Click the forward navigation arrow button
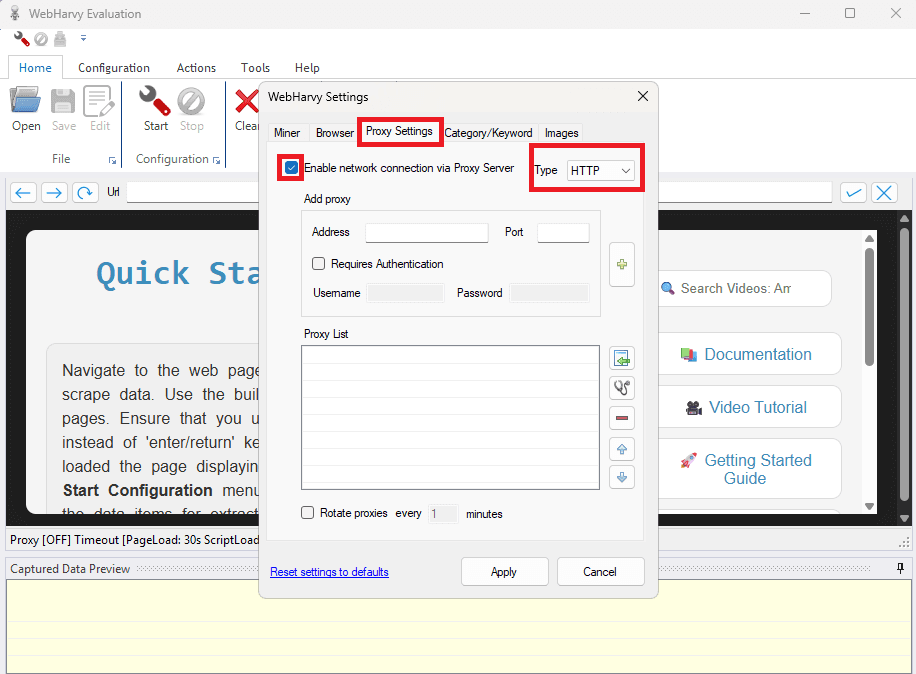Viewport: 916px width, 674px height. pos(52,192)
